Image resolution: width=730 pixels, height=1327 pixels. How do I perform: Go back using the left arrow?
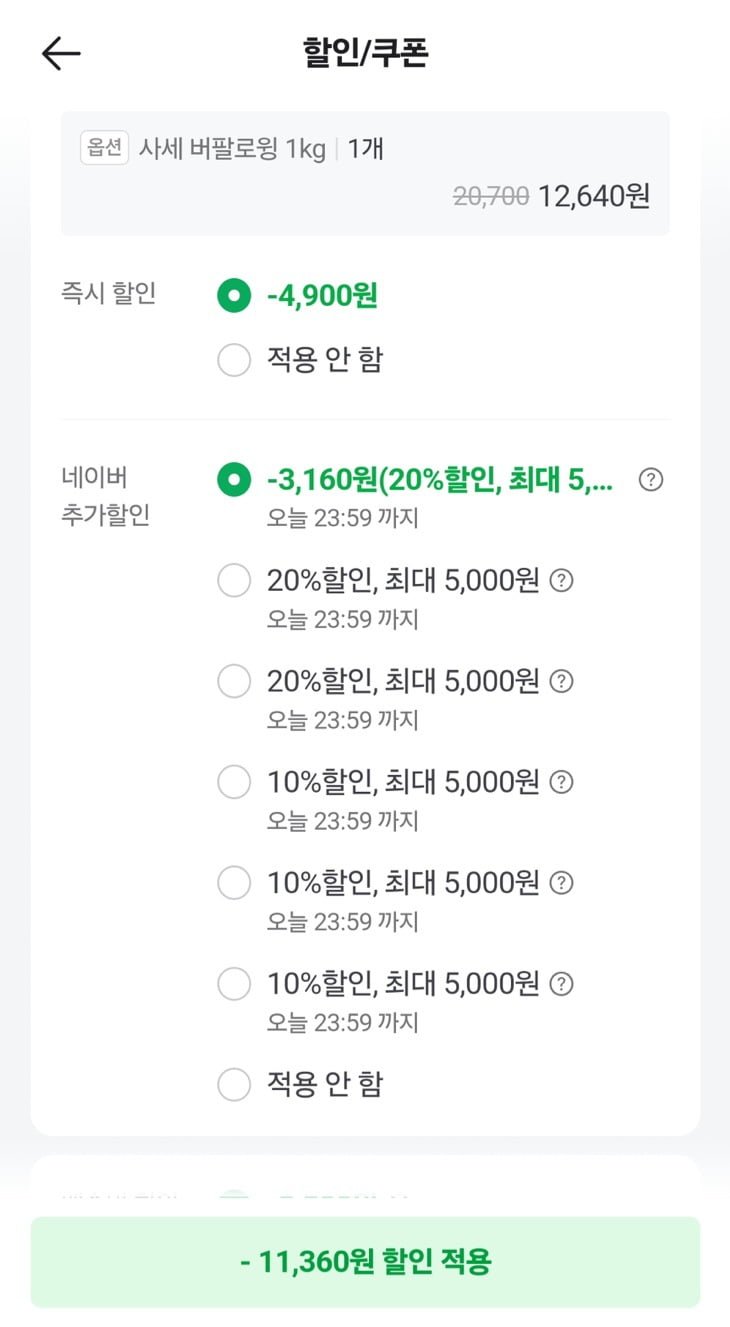click(61, 54)
